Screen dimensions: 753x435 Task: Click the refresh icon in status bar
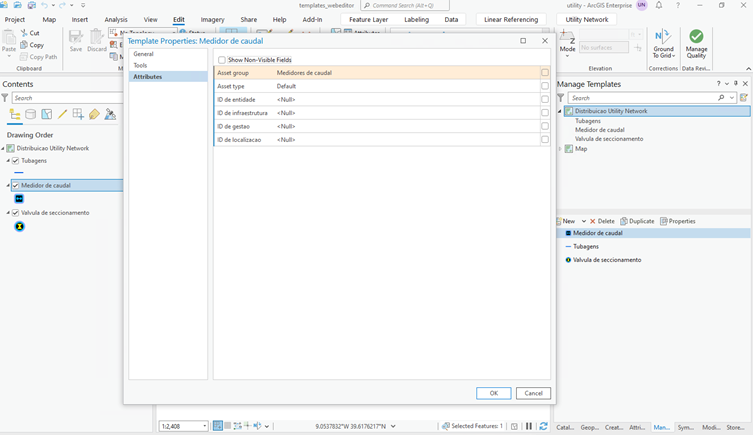point(543,426)
